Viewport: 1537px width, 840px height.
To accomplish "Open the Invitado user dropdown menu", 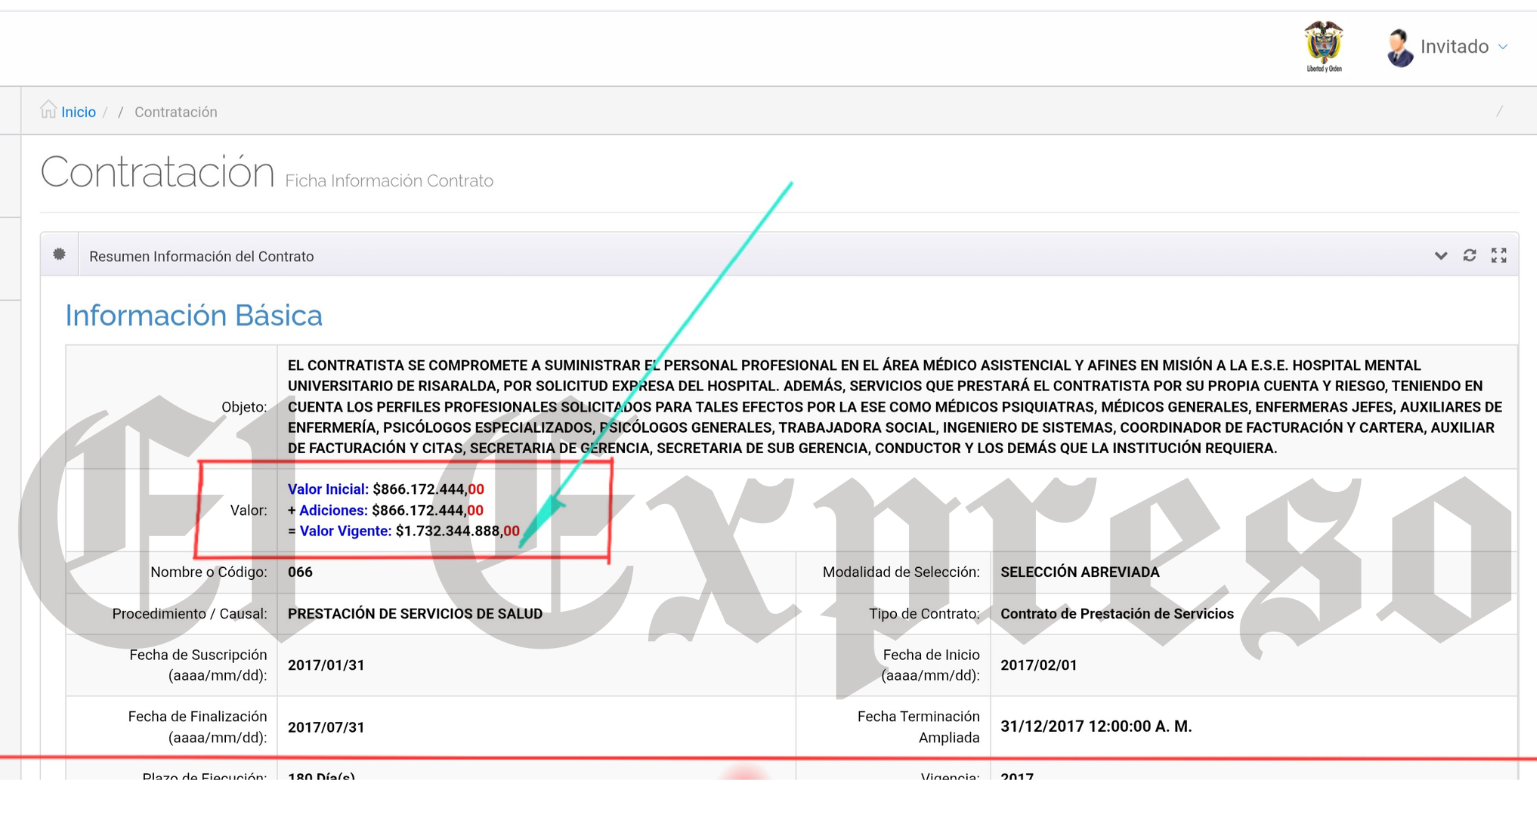I will pyautogui.click(x=1462, y=47).
